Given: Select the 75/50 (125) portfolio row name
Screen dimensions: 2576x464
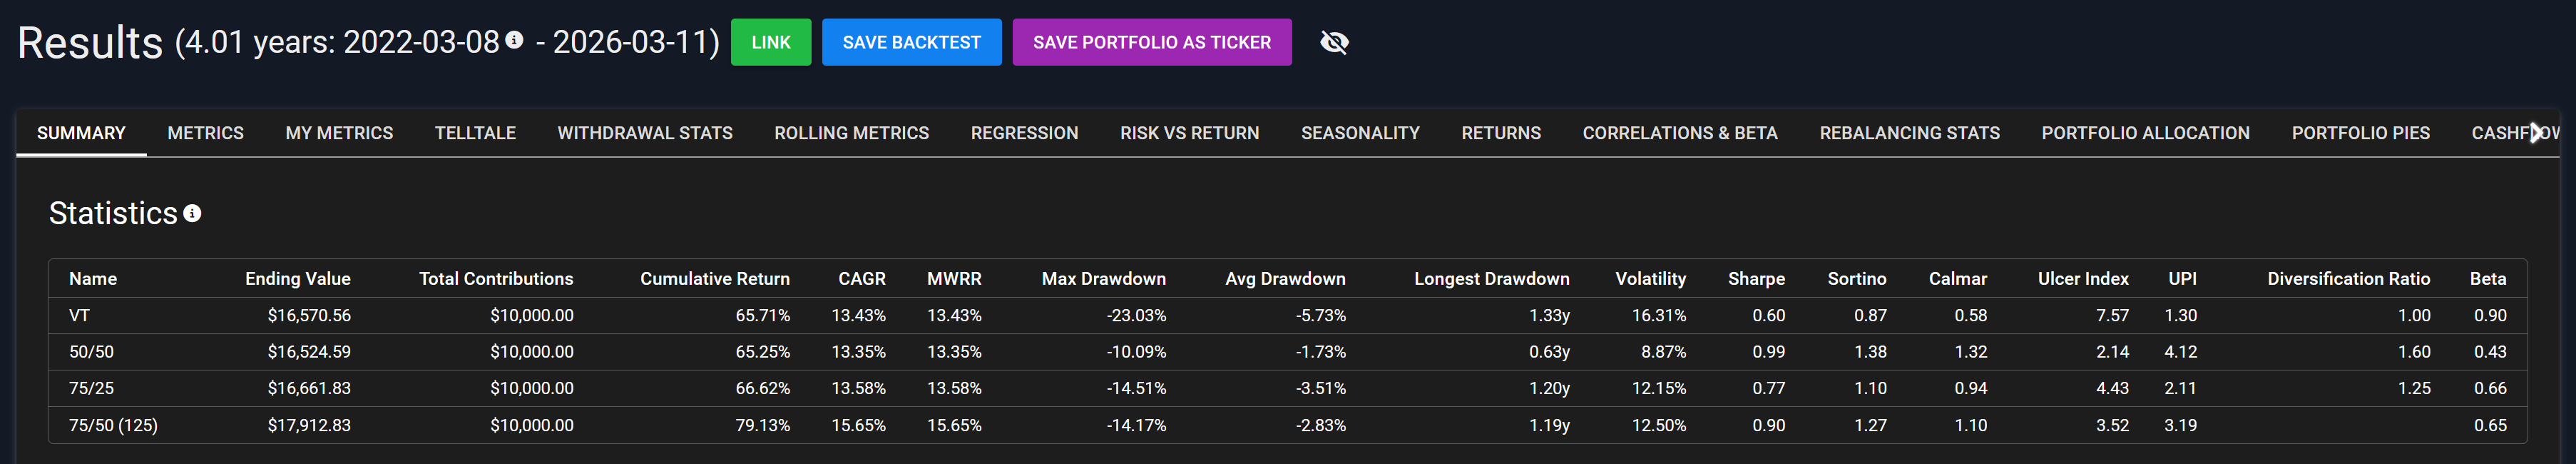Looking at the screenshot, I should click(x=113, y=425).
